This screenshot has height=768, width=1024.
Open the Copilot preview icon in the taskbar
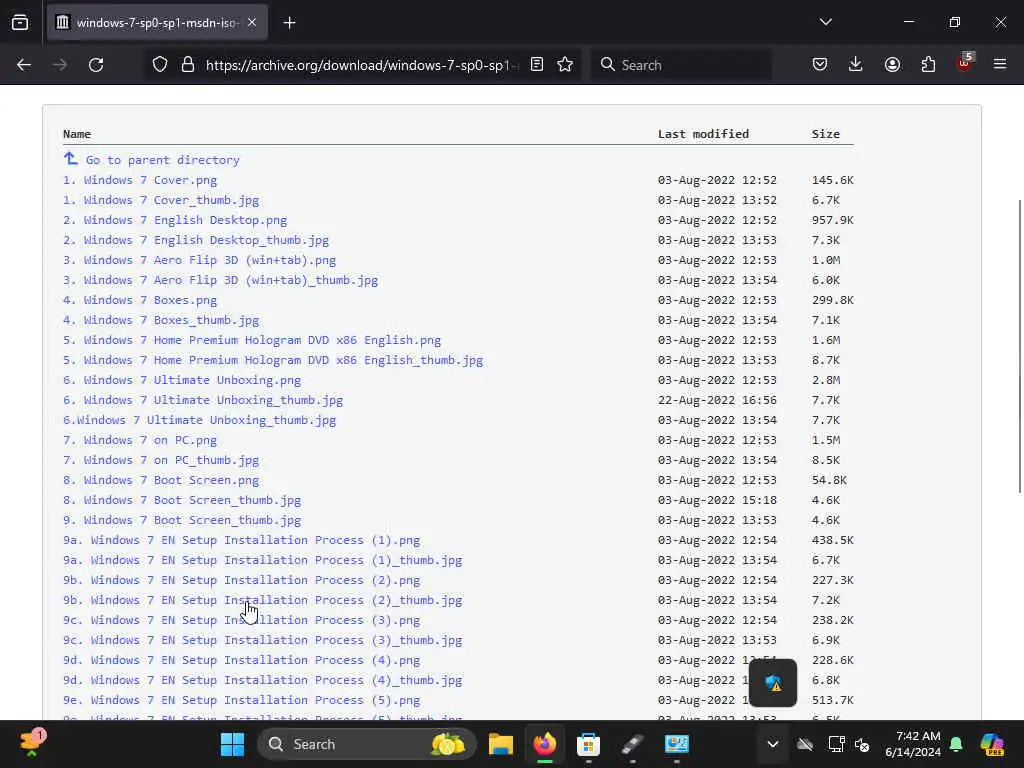pyautogui.click(x=992, y=744)
